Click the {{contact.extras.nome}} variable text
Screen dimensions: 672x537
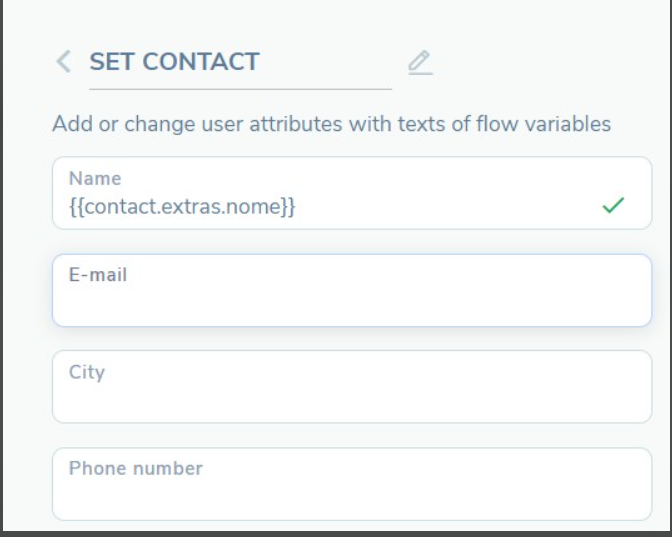(182, 207)
